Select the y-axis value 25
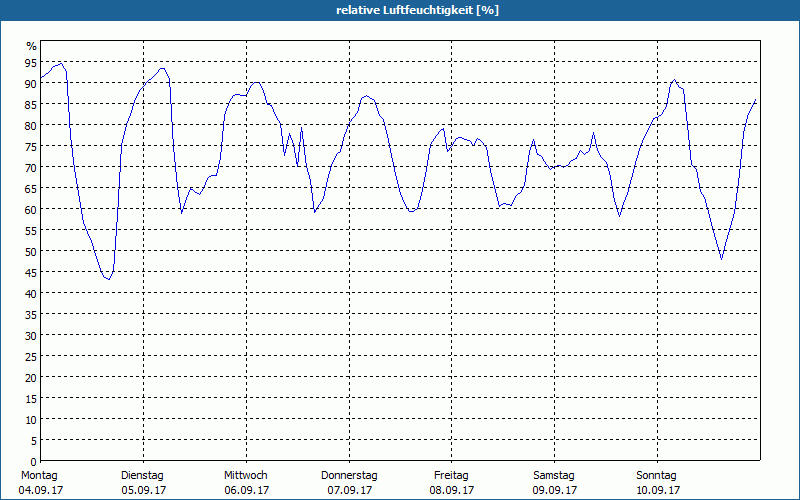Viewport: 800px width, 500px height. 31,357
